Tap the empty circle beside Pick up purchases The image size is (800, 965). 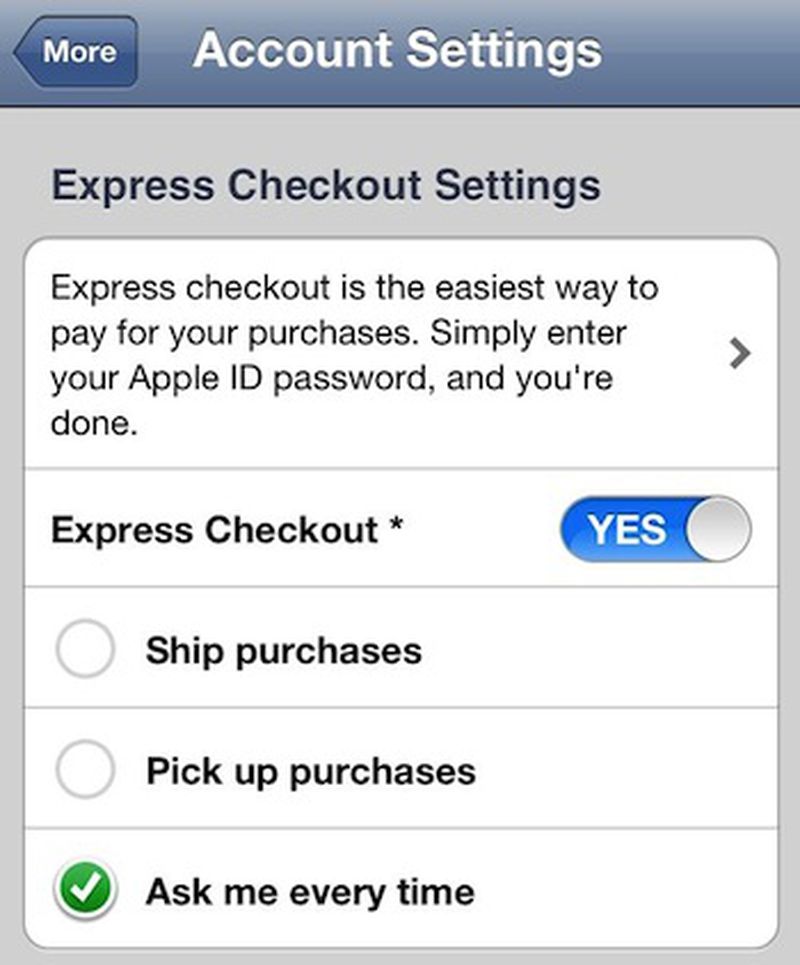click(85, 770)
